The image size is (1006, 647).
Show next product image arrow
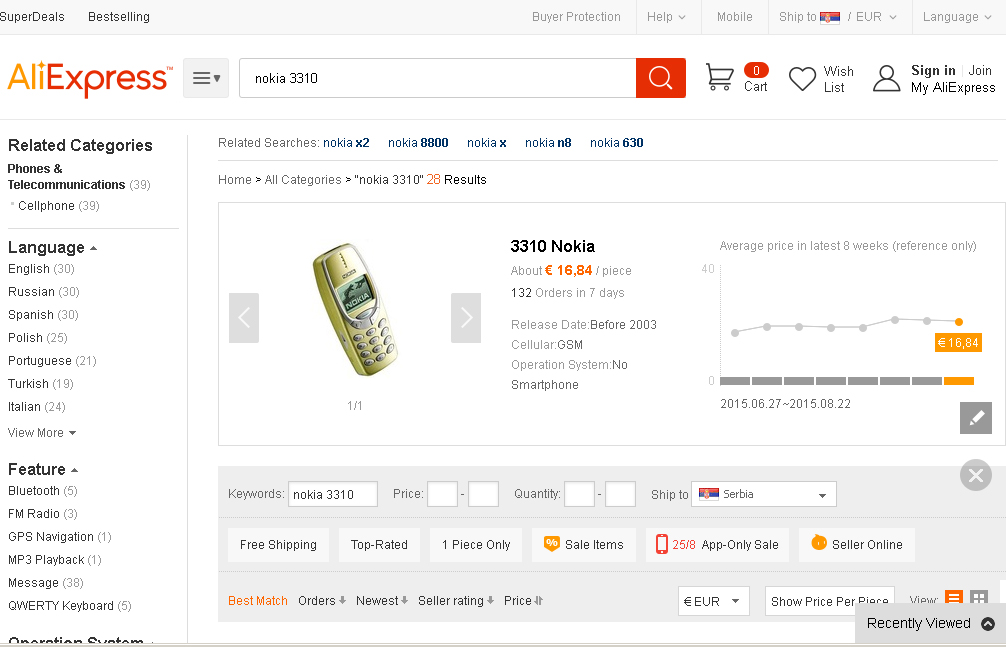tap(466, 318)
